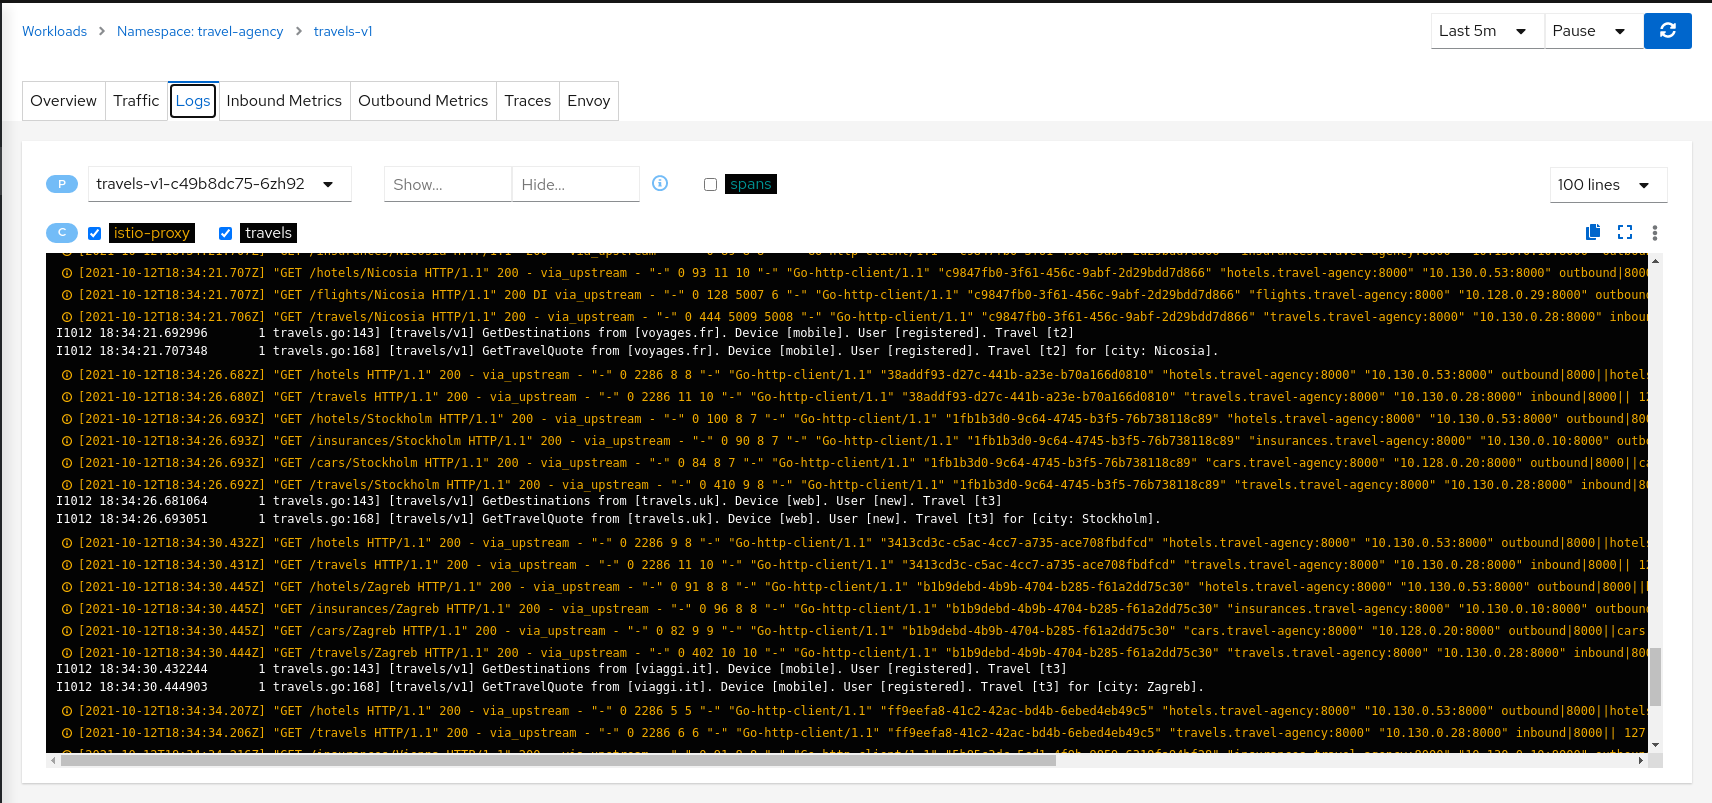
Task: Uncheck the travels container checkbox
Action: pyautogui.click(x=225, y=233)
